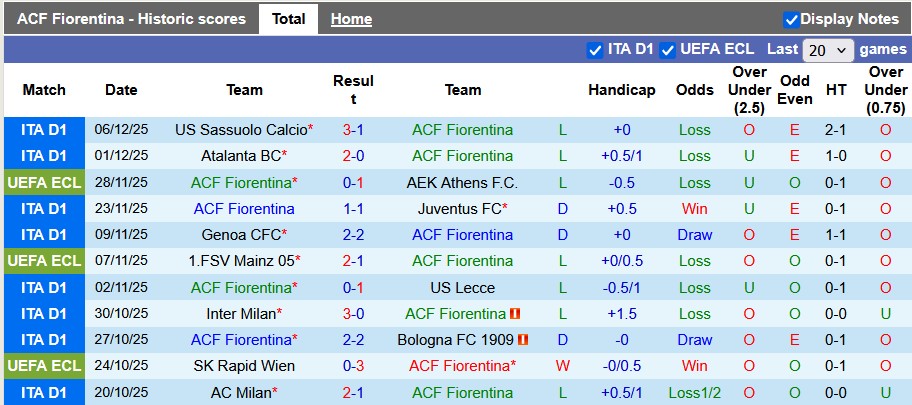This screenshot has height=405, width=912.
Task: Click red card icon beside Bologna FC 1909
Action: pyautogui.click(x=523, y=340)
